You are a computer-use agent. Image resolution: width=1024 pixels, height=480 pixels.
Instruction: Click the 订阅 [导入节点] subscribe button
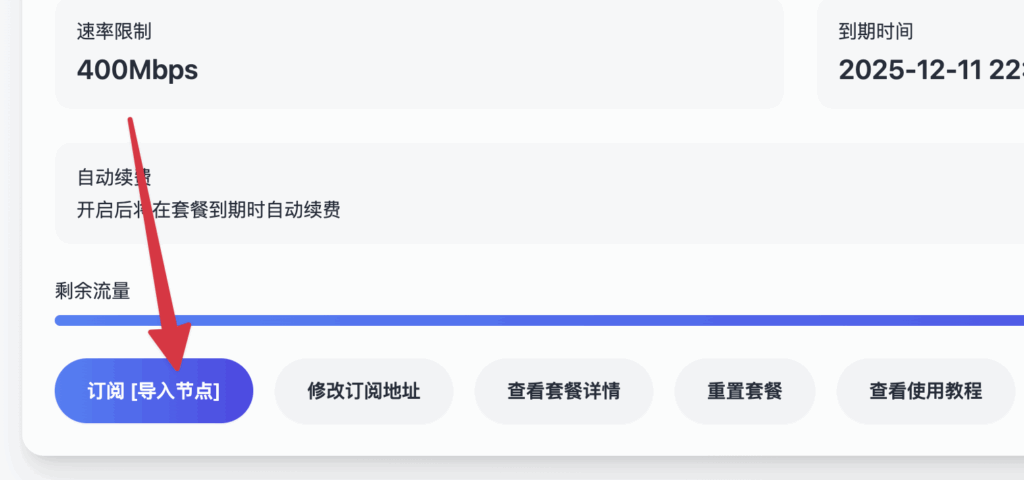[153, 391]
